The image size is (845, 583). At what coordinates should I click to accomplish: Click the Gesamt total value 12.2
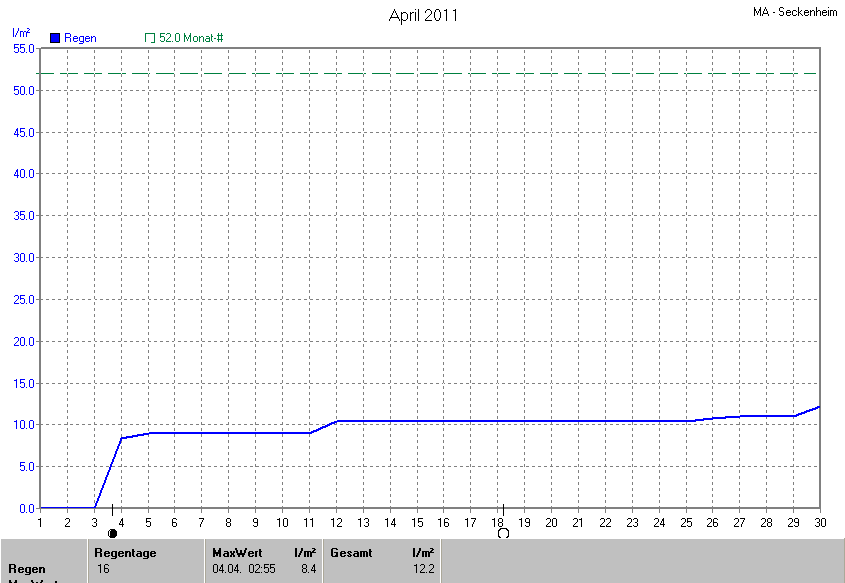[x=423, y=568]
